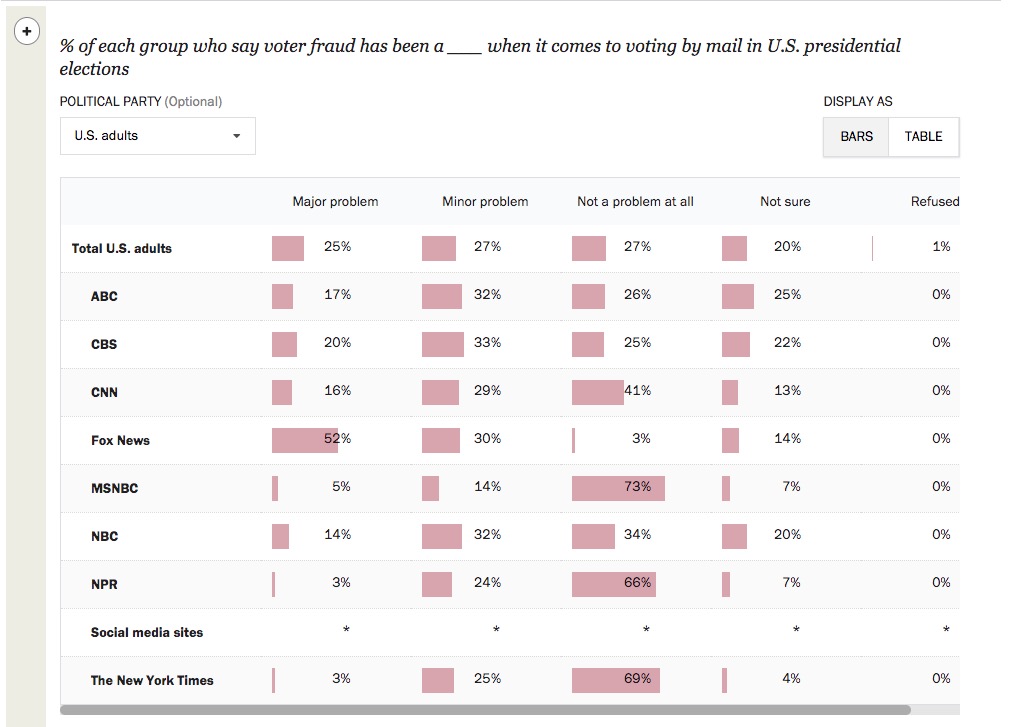This screenshot has height=727, width=1014.
Task: Open the Political Party dropdown
Action: 157,136
